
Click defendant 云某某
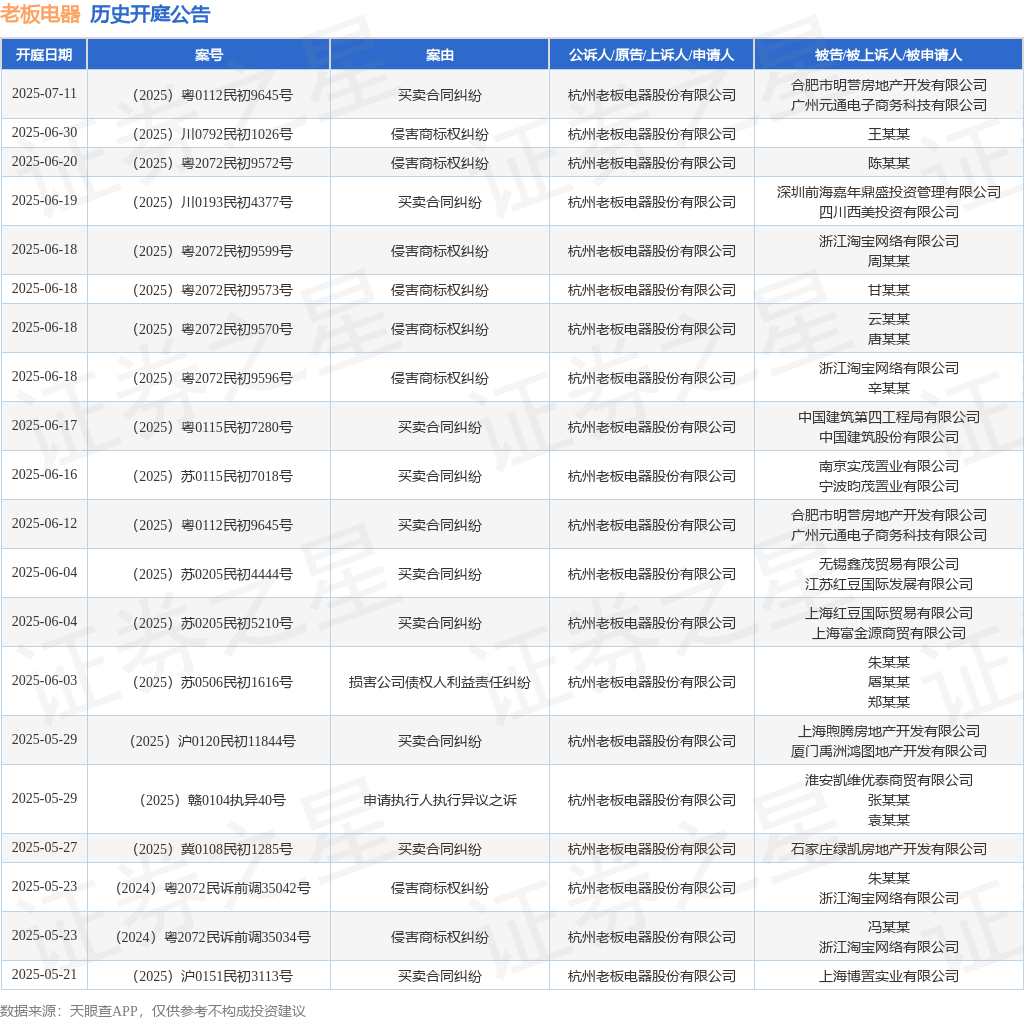pyautogui.click(x=889, y=319)
